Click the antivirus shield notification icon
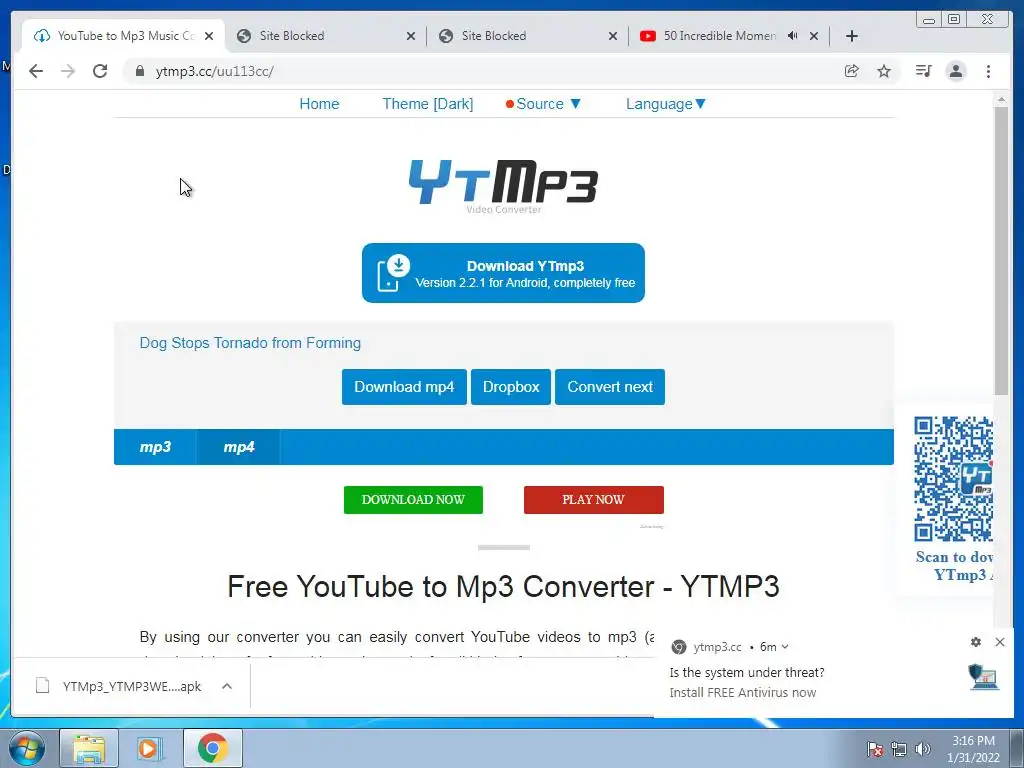 coord(983,677)
